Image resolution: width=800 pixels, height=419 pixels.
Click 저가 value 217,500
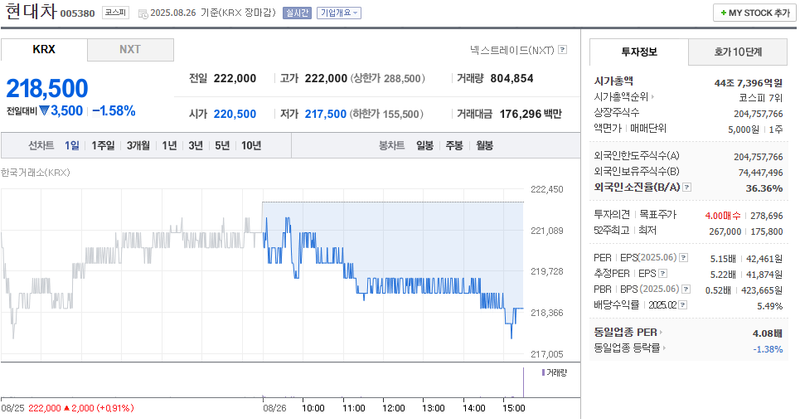[326, 114]
